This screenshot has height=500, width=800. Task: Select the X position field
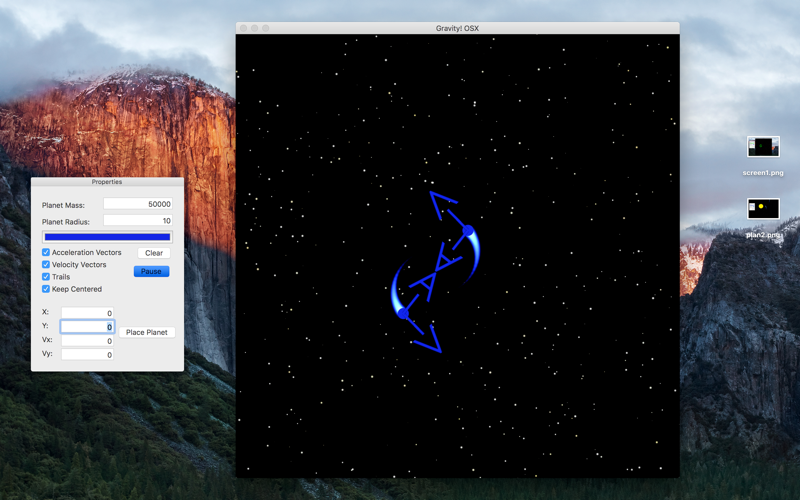(x=87, y=313)
